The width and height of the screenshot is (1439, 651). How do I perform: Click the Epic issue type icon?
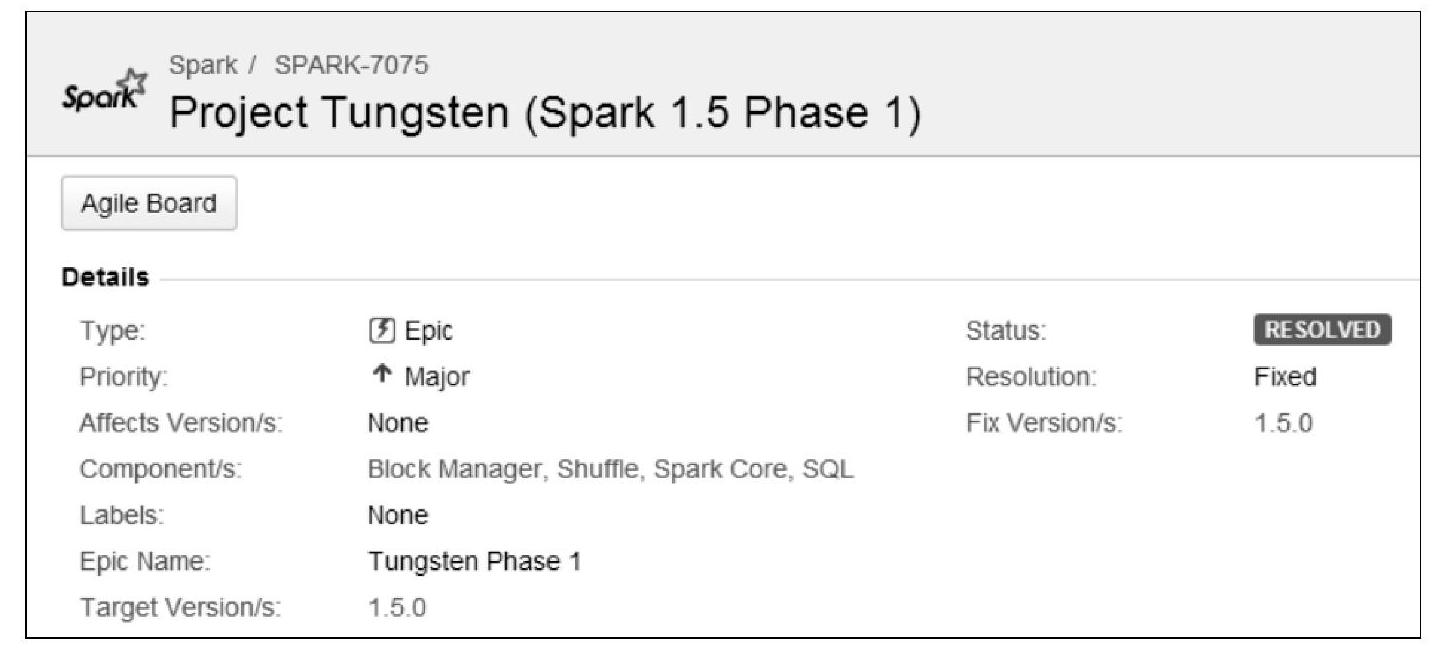(x=381, y=331)
